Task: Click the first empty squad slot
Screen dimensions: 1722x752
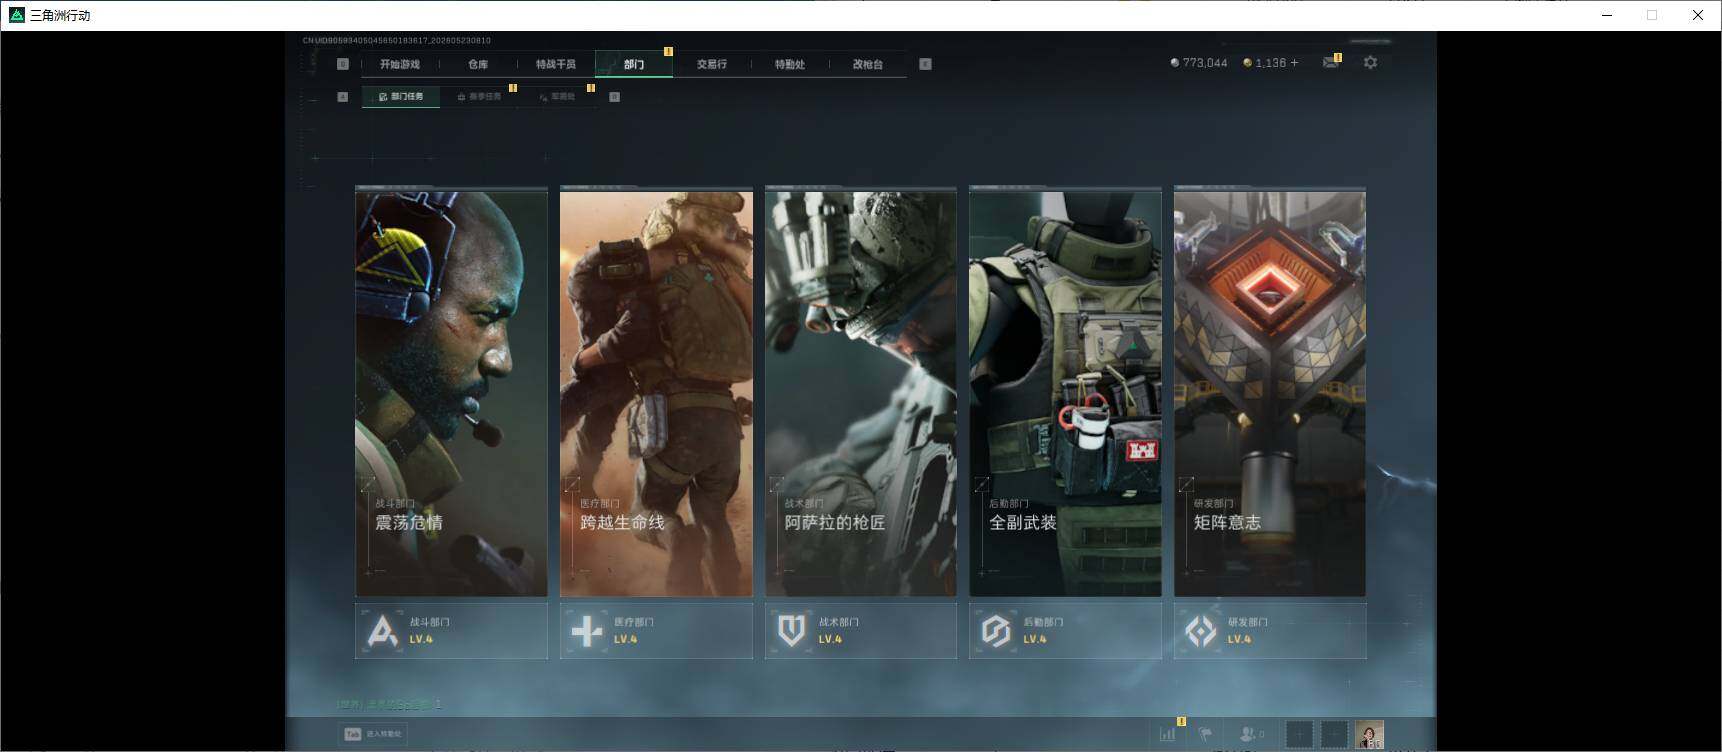Action: pyautogui.click(x=1299, y=734)
